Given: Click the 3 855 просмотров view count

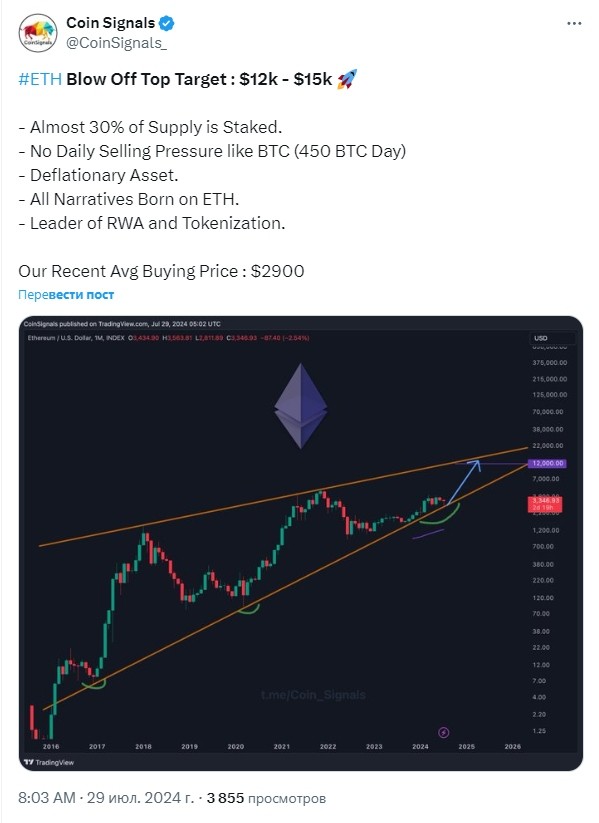Looking at the screenshot, I should (266, 798).
